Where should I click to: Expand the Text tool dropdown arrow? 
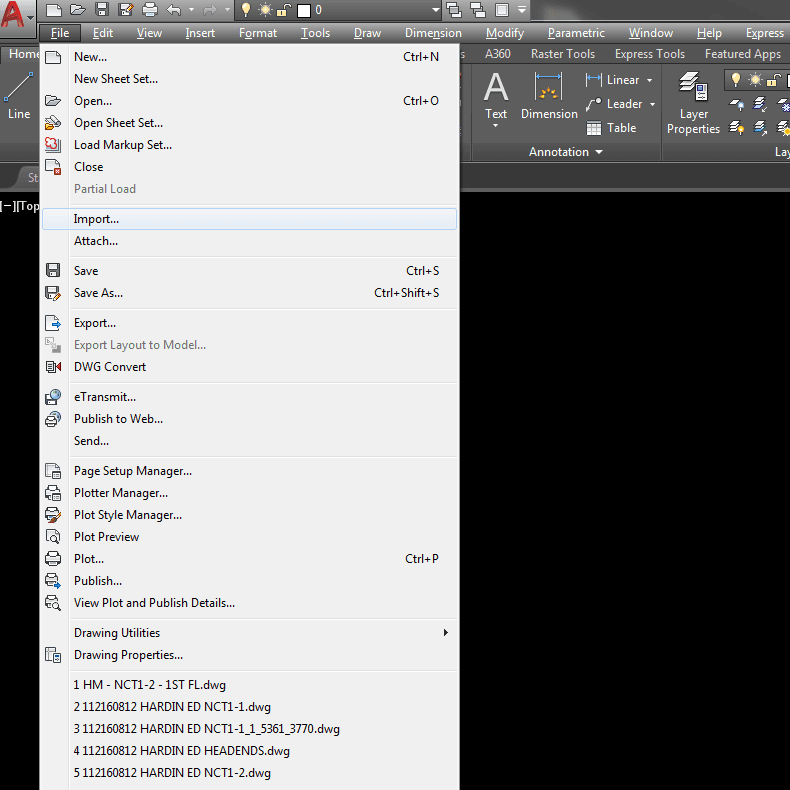point(496,125)
